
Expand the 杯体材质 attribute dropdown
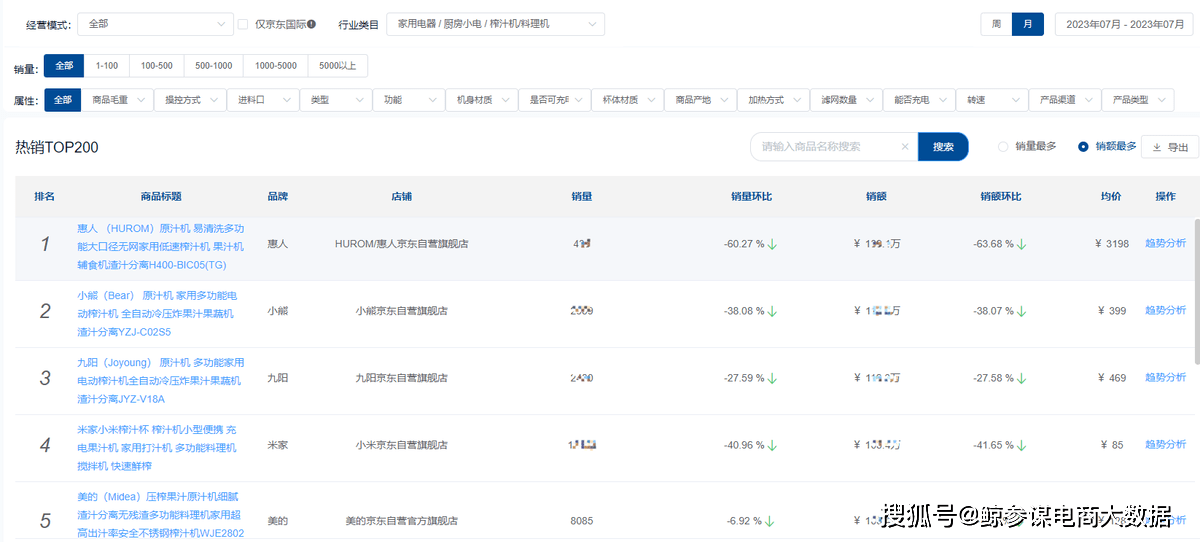coord(629,100)
